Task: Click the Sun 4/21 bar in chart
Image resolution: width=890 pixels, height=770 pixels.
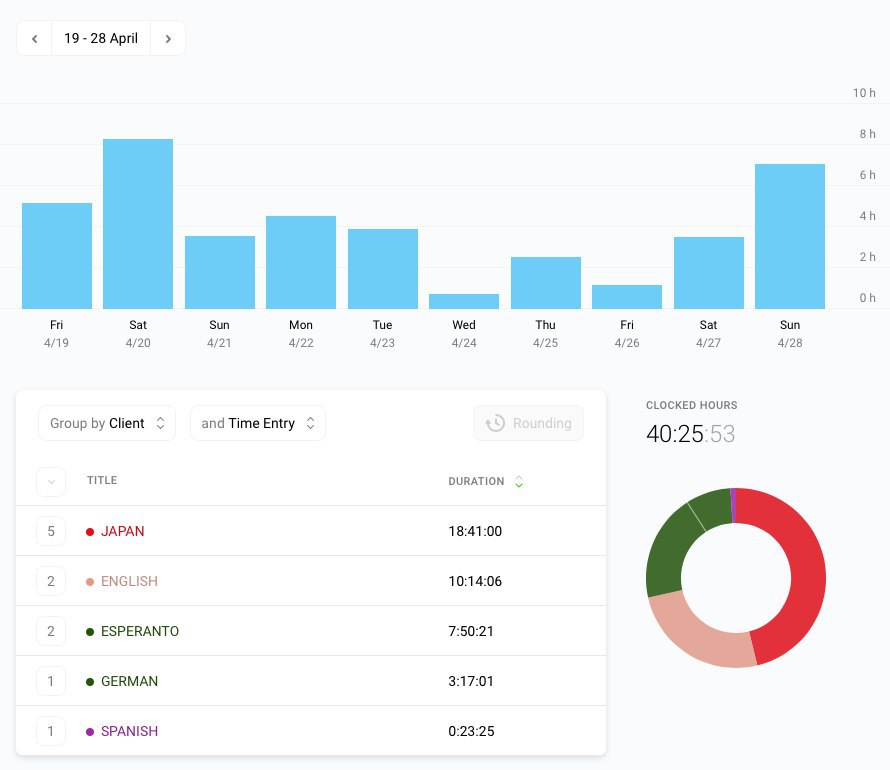Action: [x=220, y=272]
